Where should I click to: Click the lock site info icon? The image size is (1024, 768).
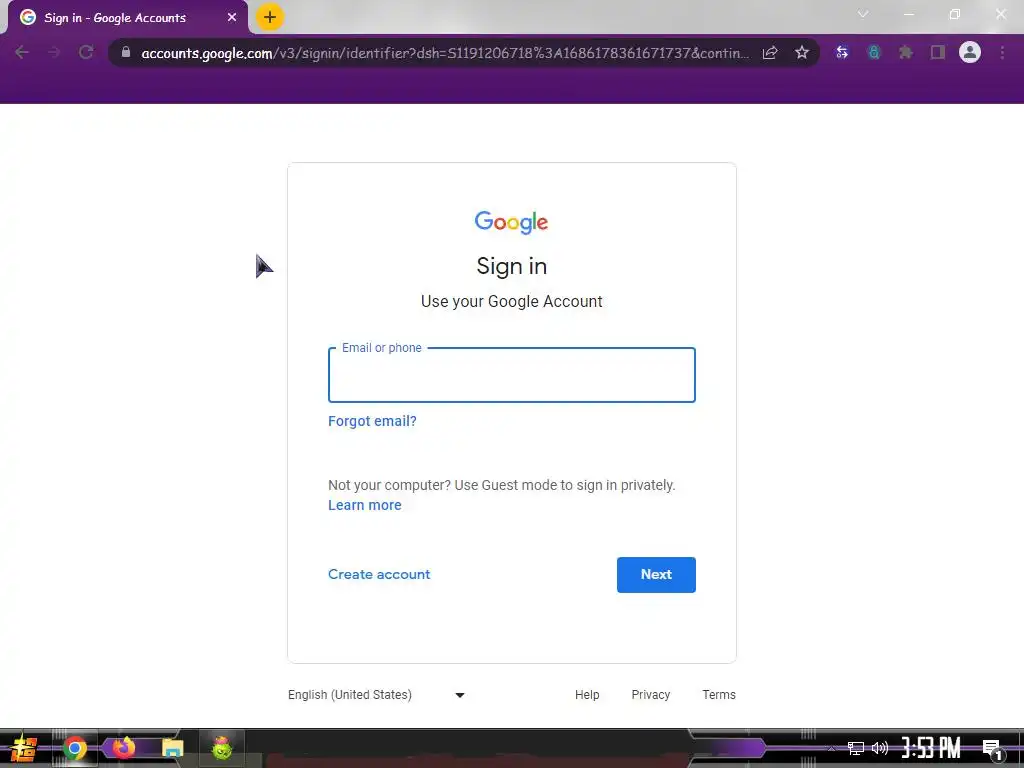pos(126,52)
